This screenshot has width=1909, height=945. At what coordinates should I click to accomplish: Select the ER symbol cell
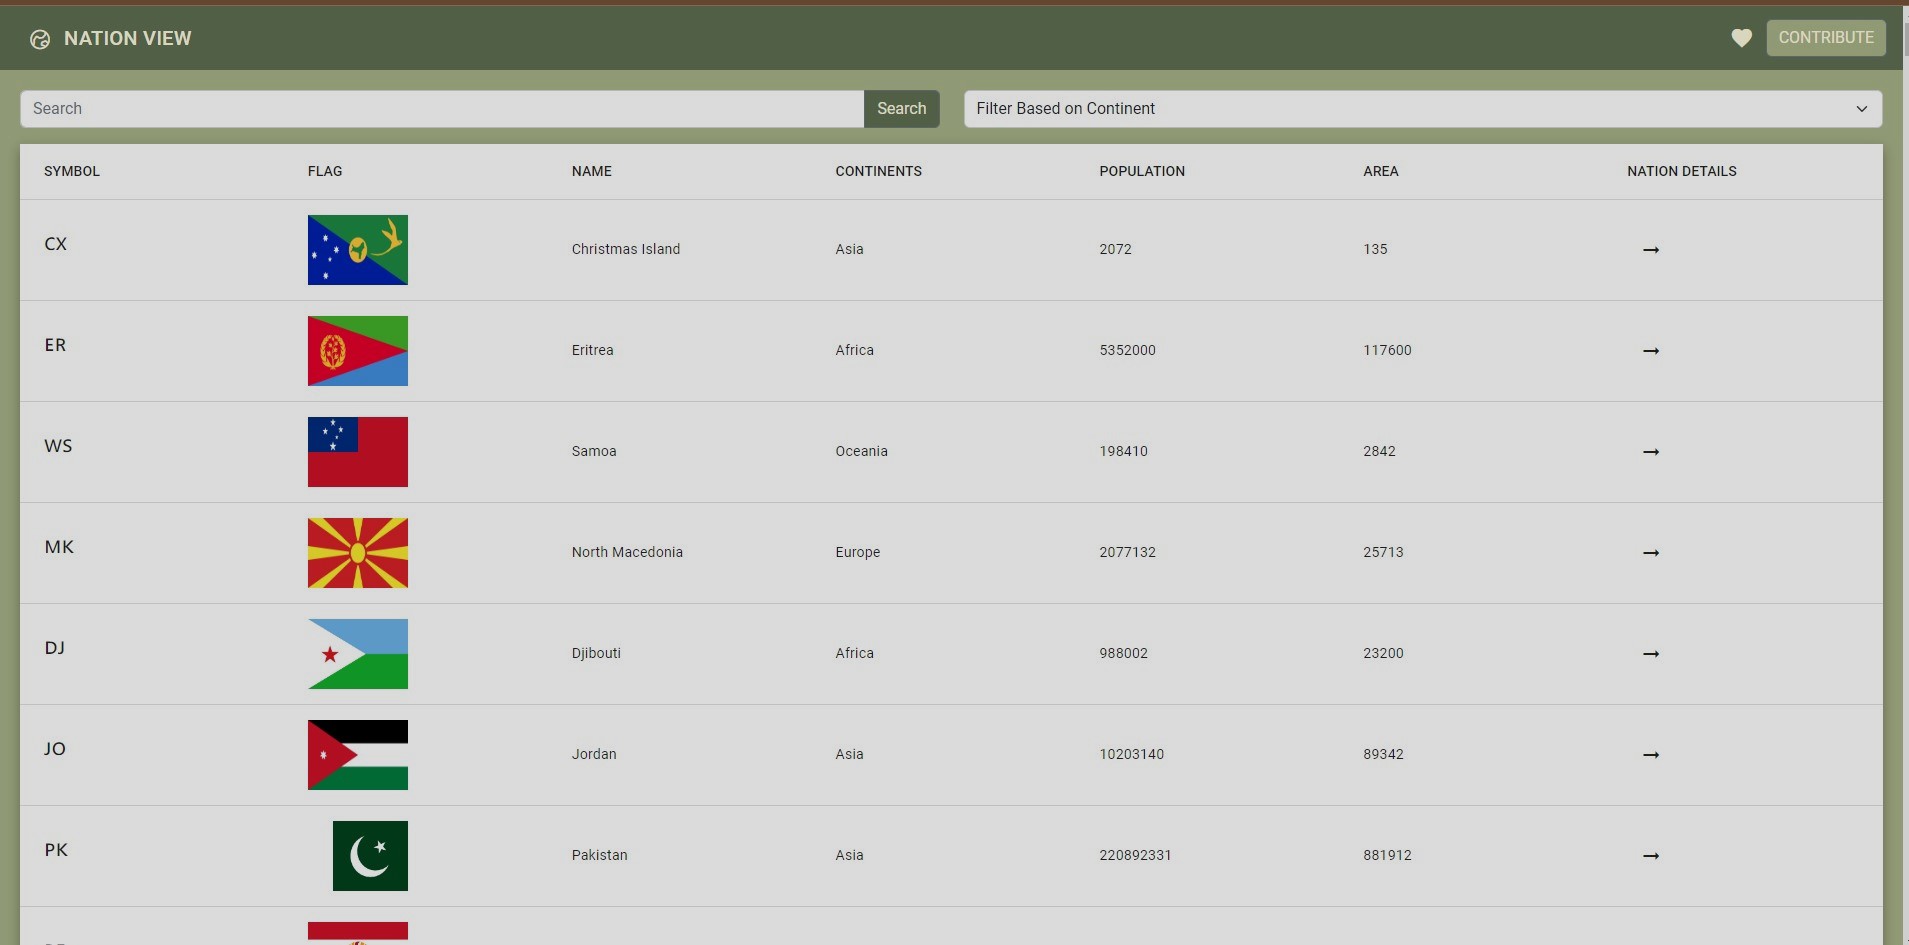click(55, 345)
